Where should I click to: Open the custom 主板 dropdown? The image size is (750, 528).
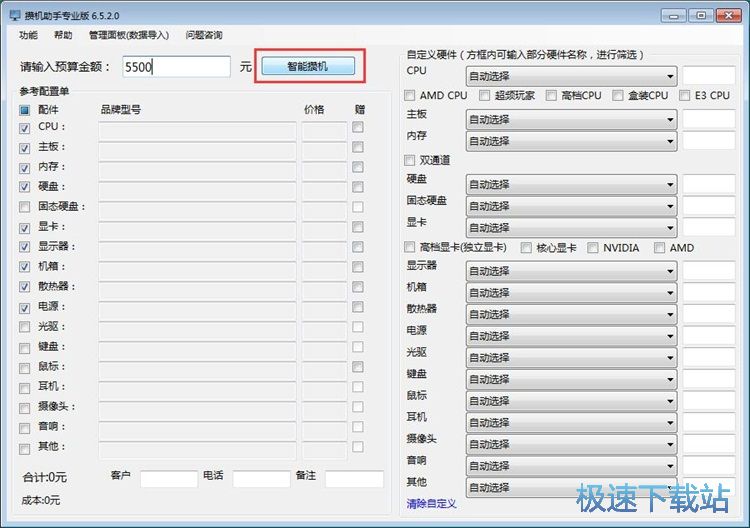tap(572, 120)
